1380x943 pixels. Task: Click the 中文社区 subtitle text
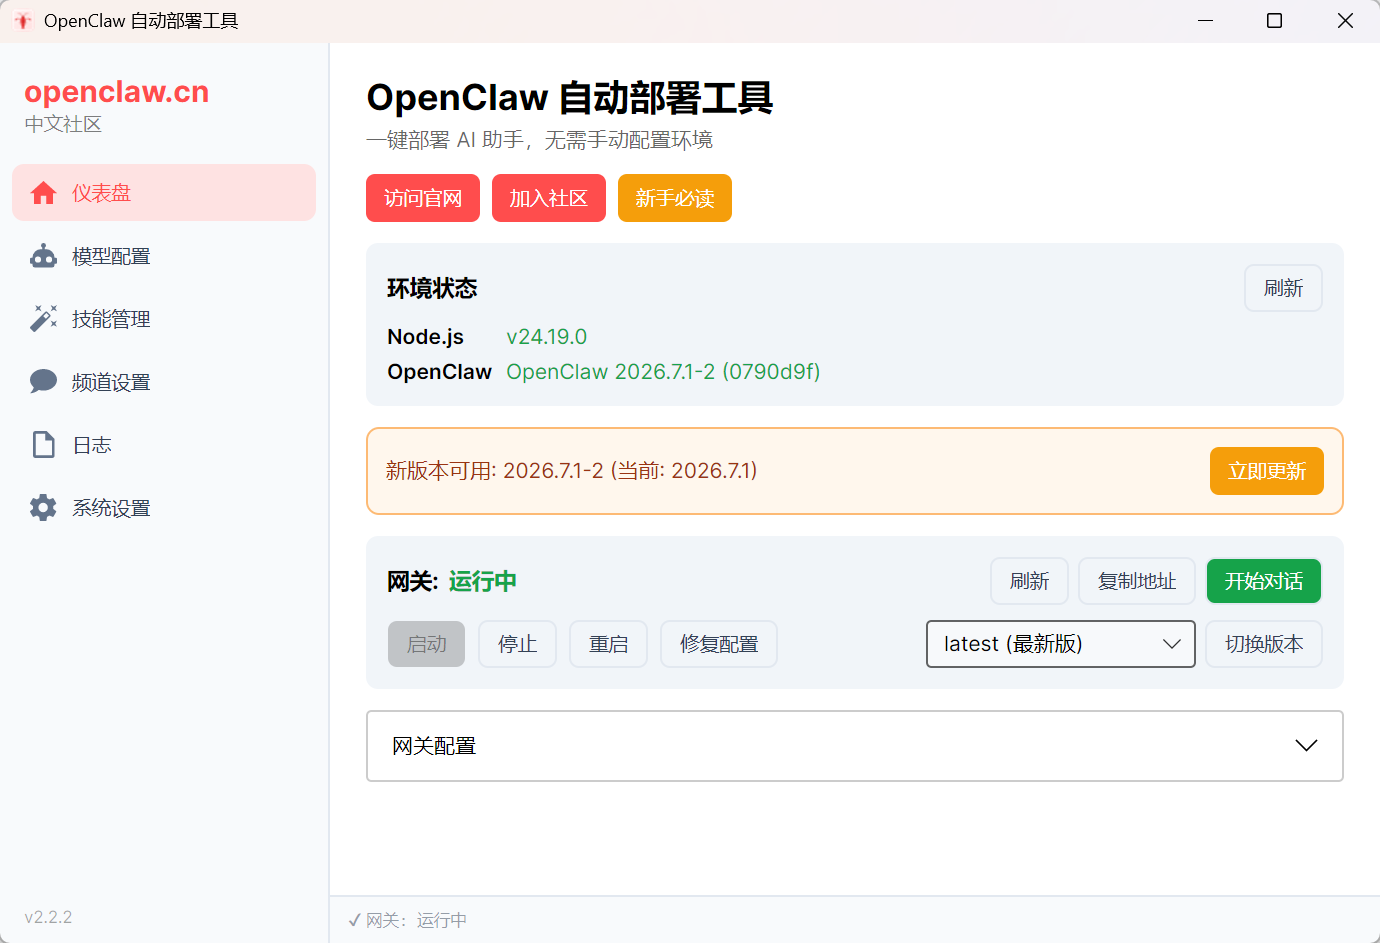64,124
